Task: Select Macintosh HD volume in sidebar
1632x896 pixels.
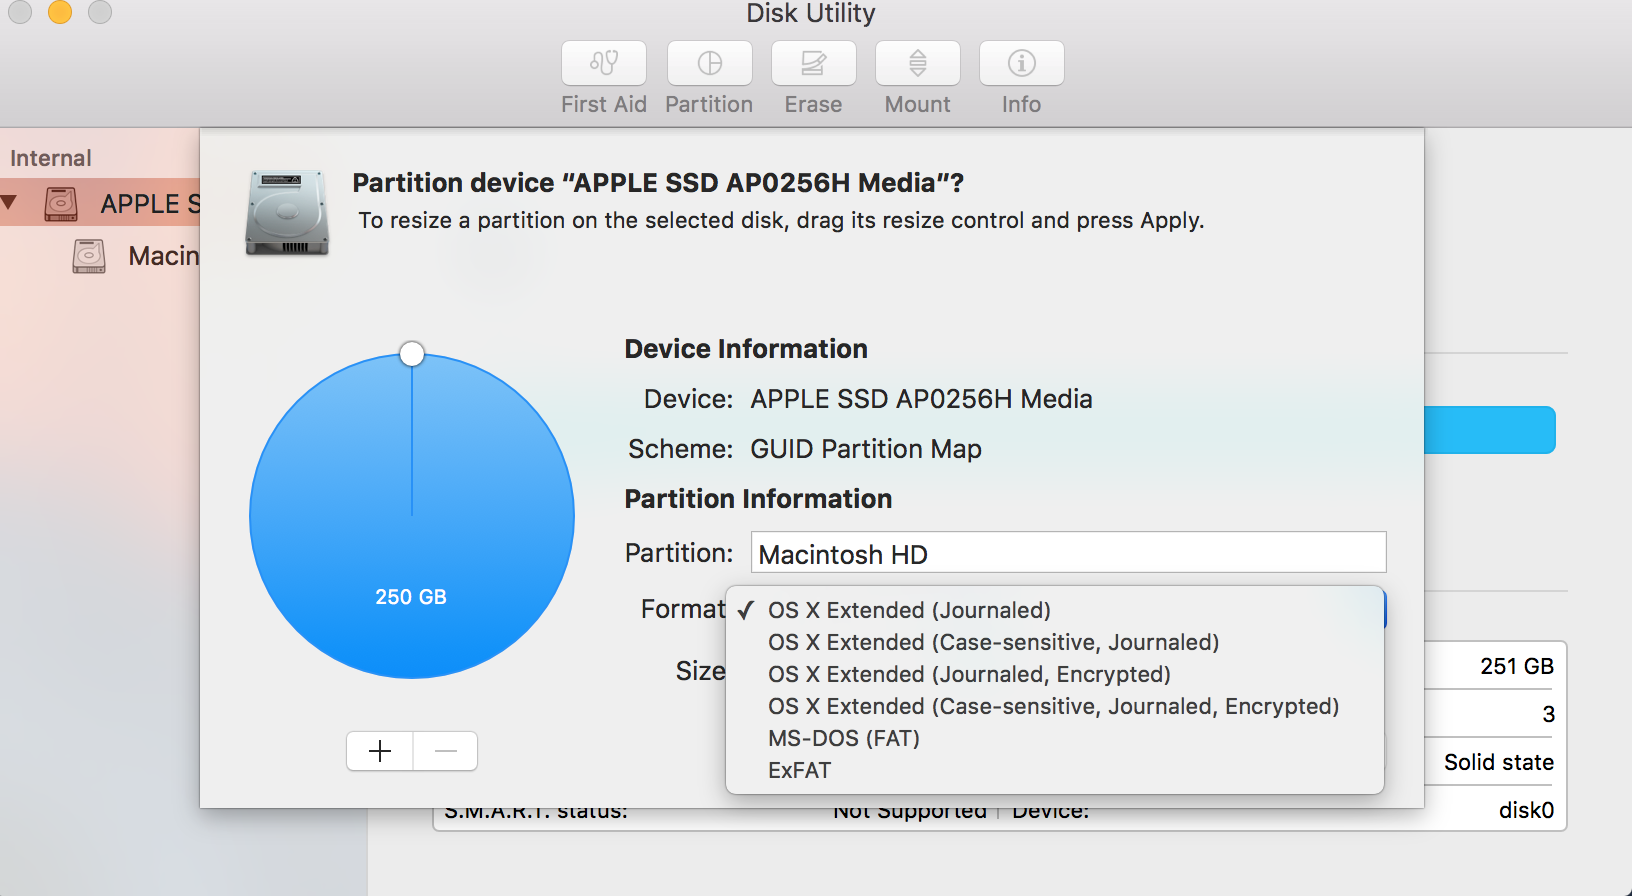Action: click(100, 256)
